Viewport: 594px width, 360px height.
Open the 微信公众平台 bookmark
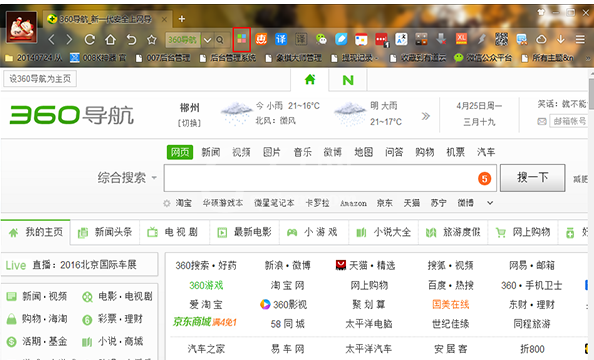[483, 58]
